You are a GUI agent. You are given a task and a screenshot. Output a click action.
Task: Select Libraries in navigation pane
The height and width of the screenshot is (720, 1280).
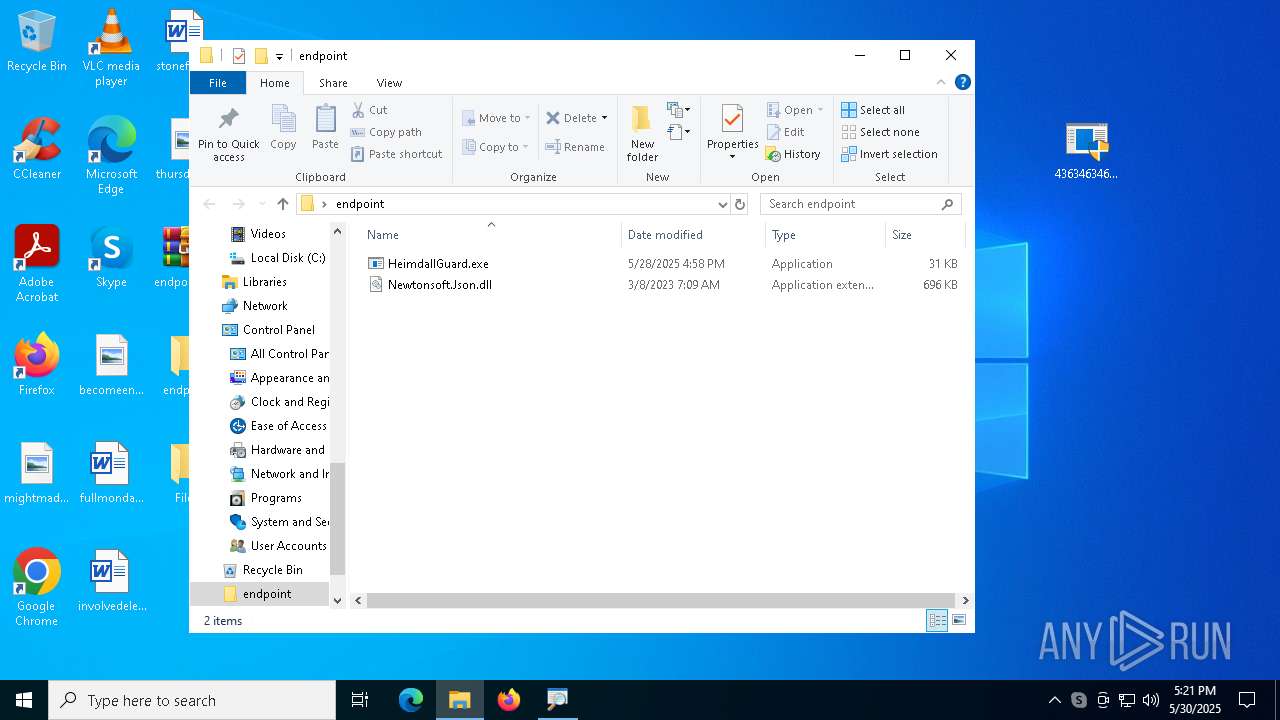click(x=264, y=282)
